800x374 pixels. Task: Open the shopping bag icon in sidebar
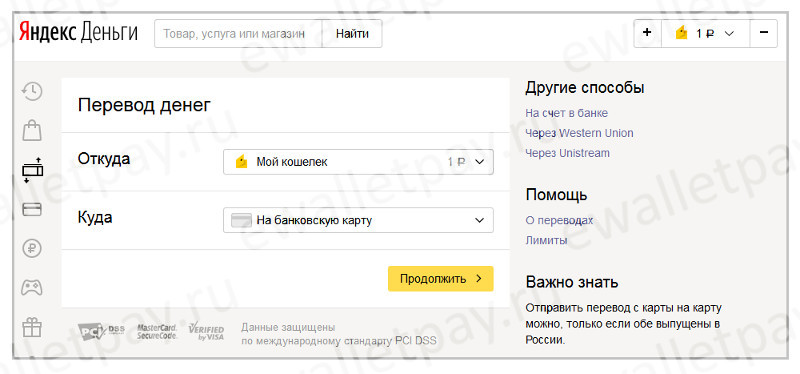32,131
